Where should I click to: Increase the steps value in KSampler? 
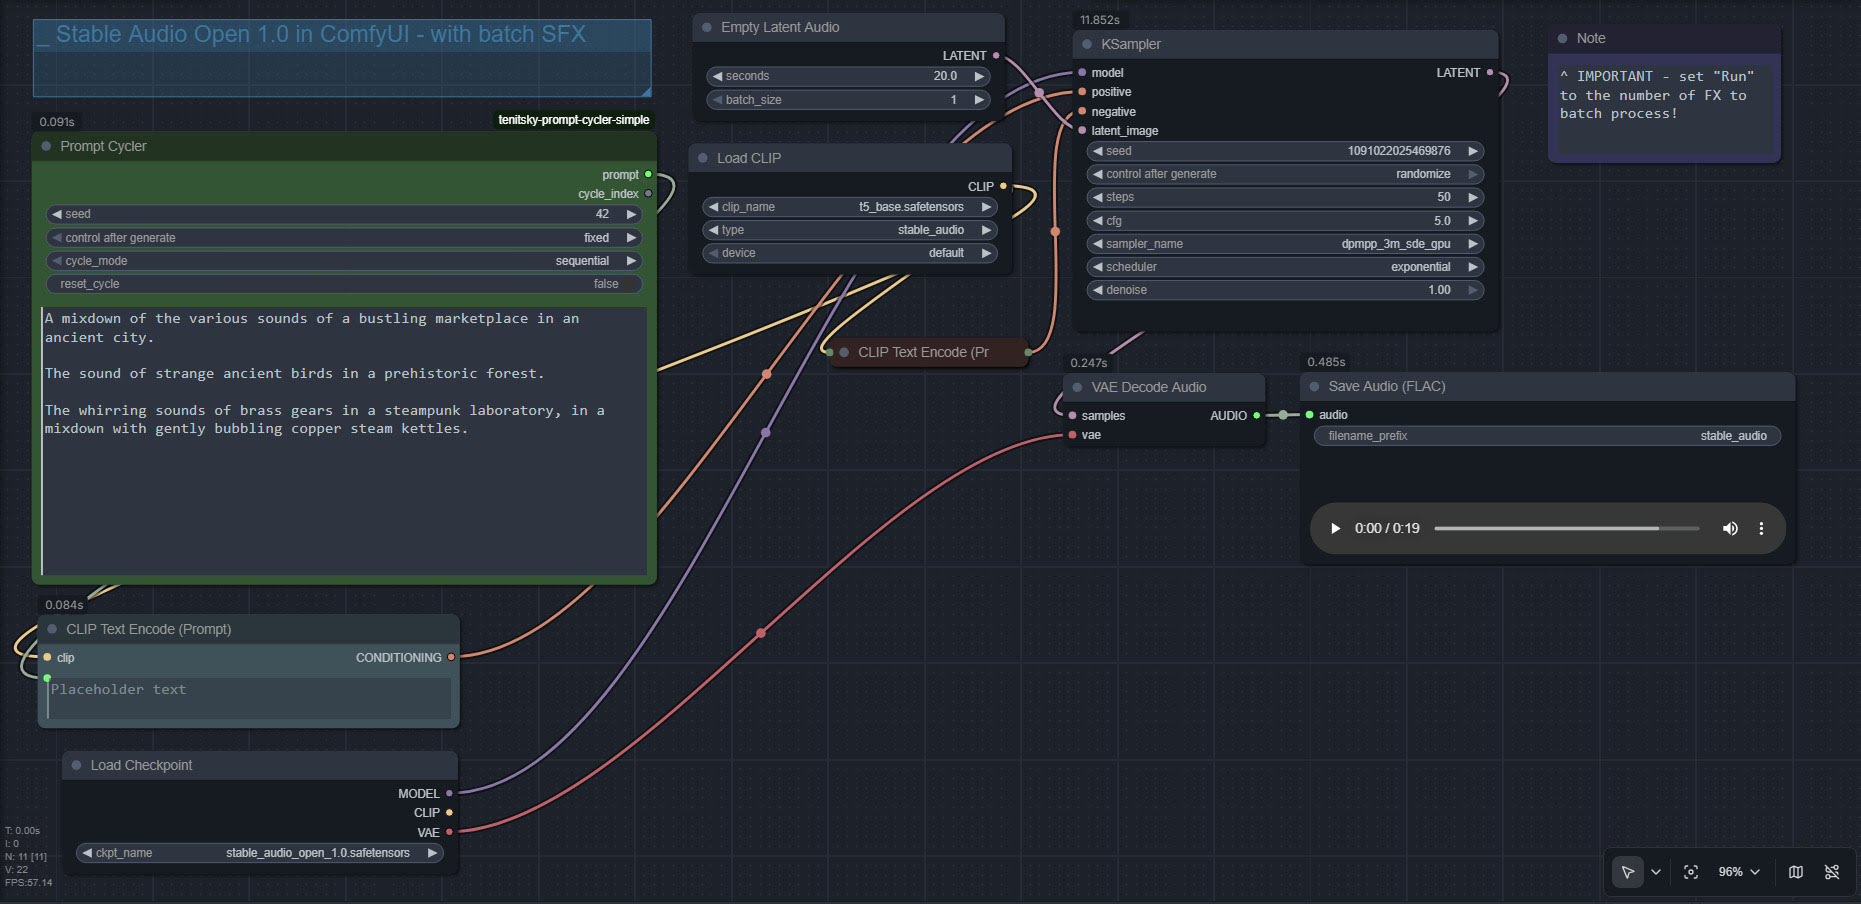click(1472, 197)
